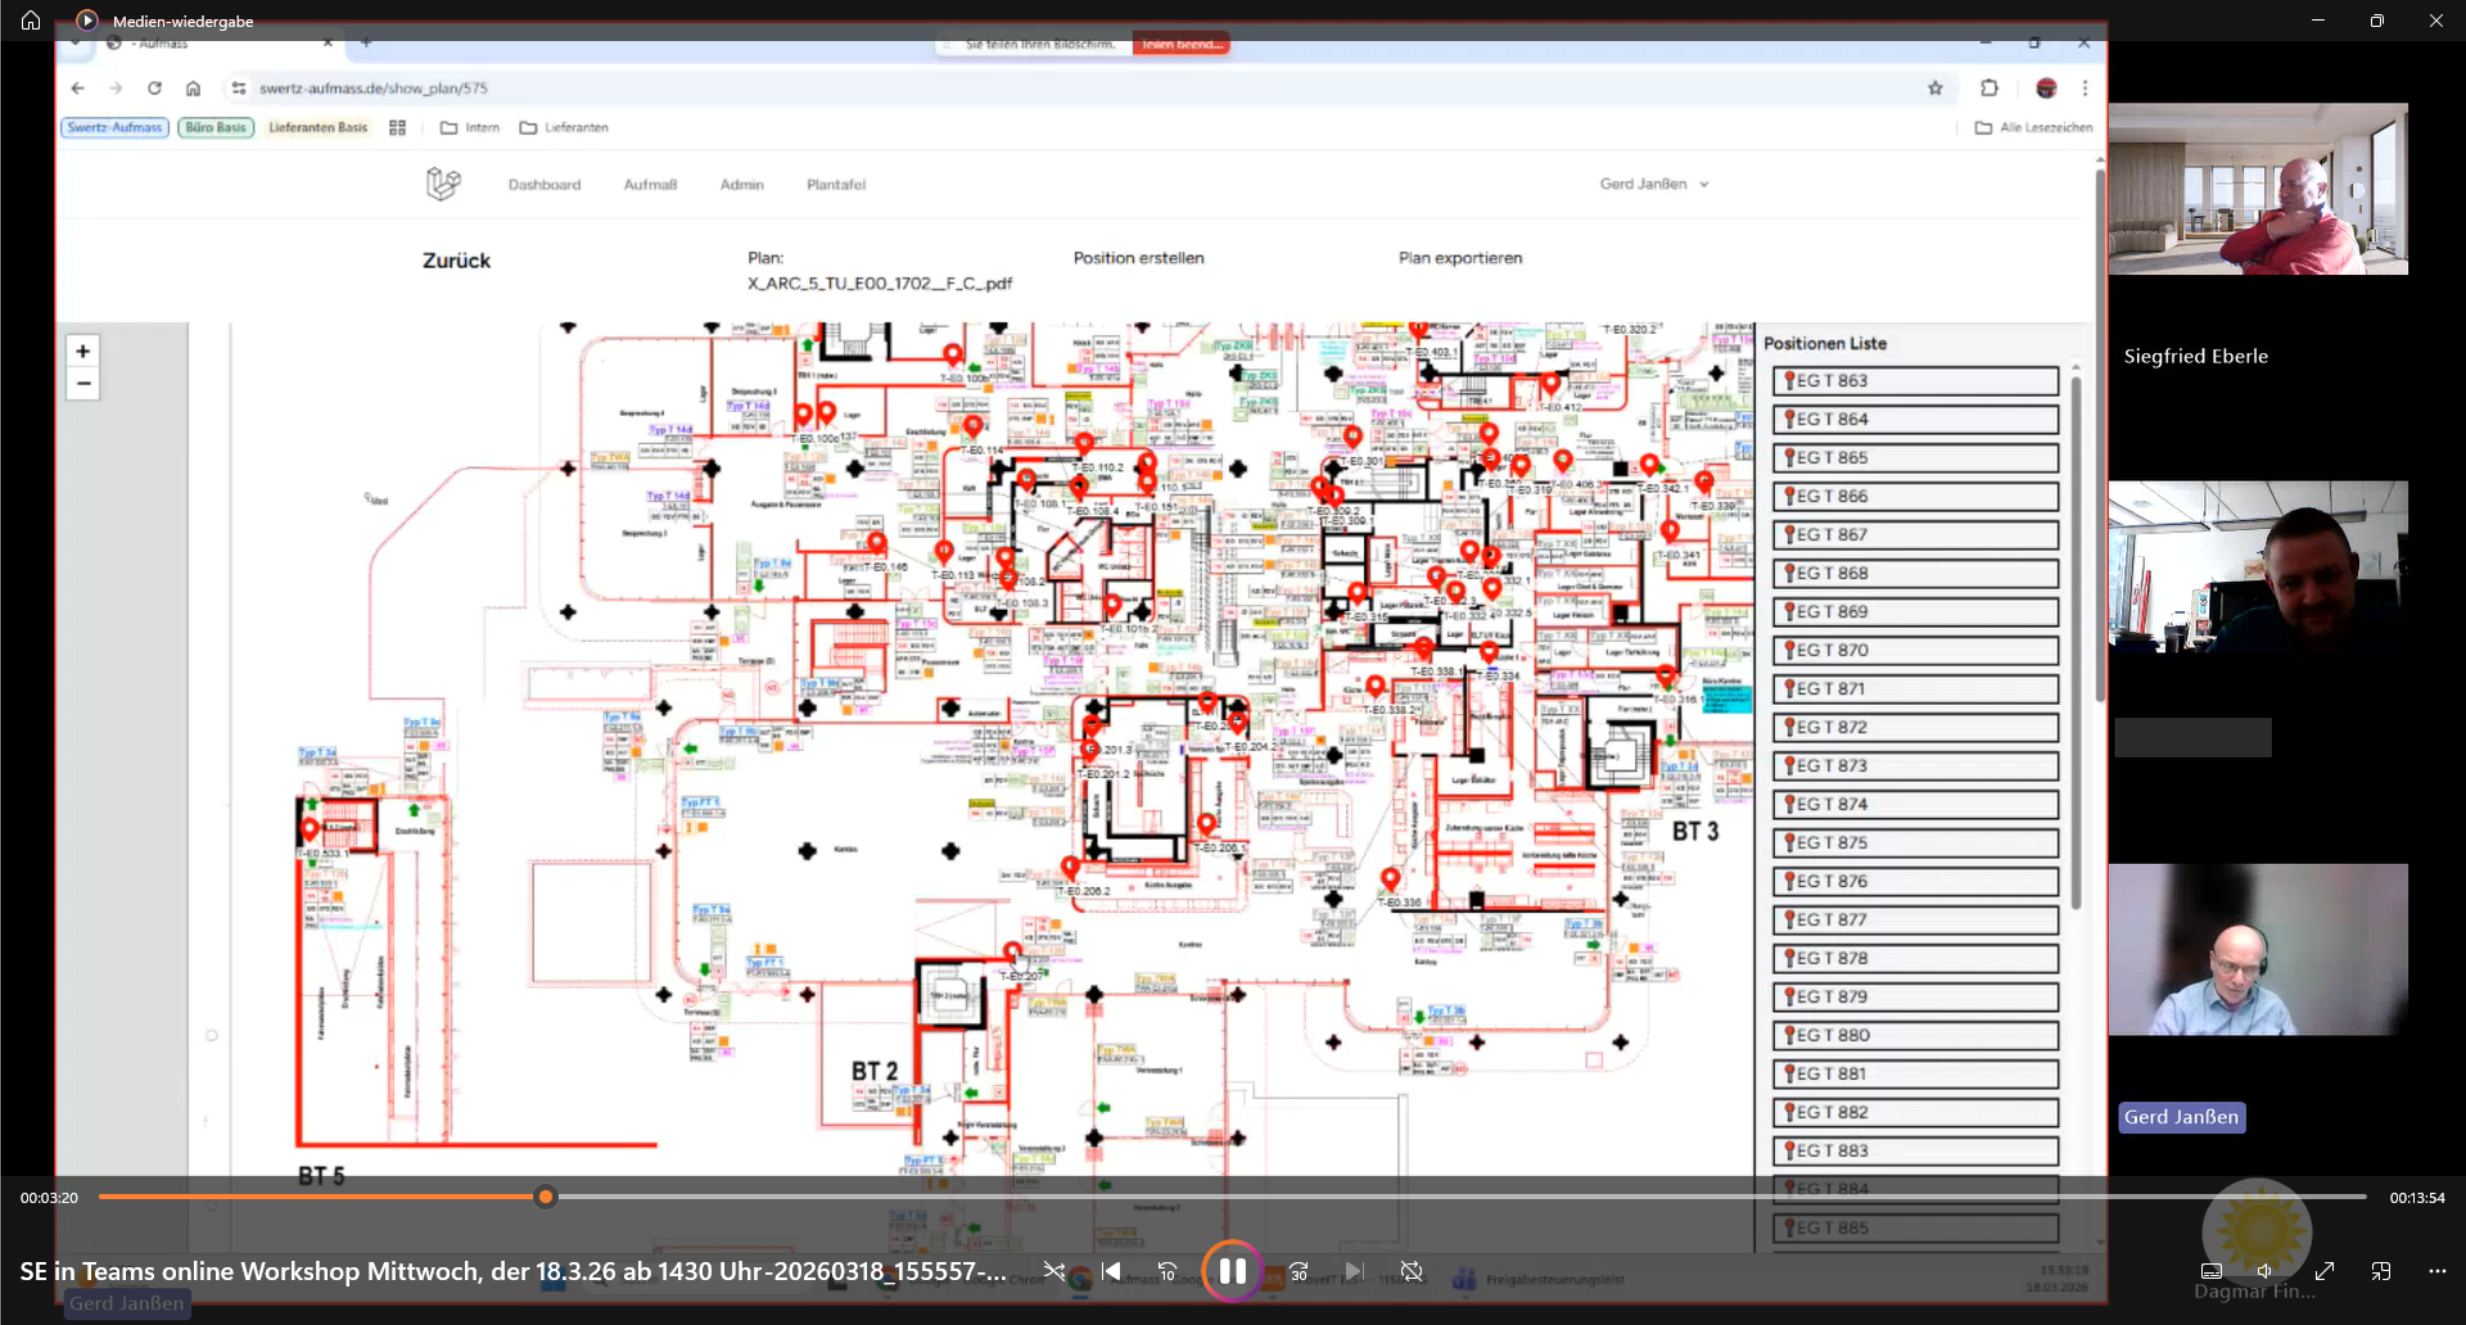This screenshot has width=2466, height=1325.
Task: Jump to previous track
Action: coord(1111,1271)
